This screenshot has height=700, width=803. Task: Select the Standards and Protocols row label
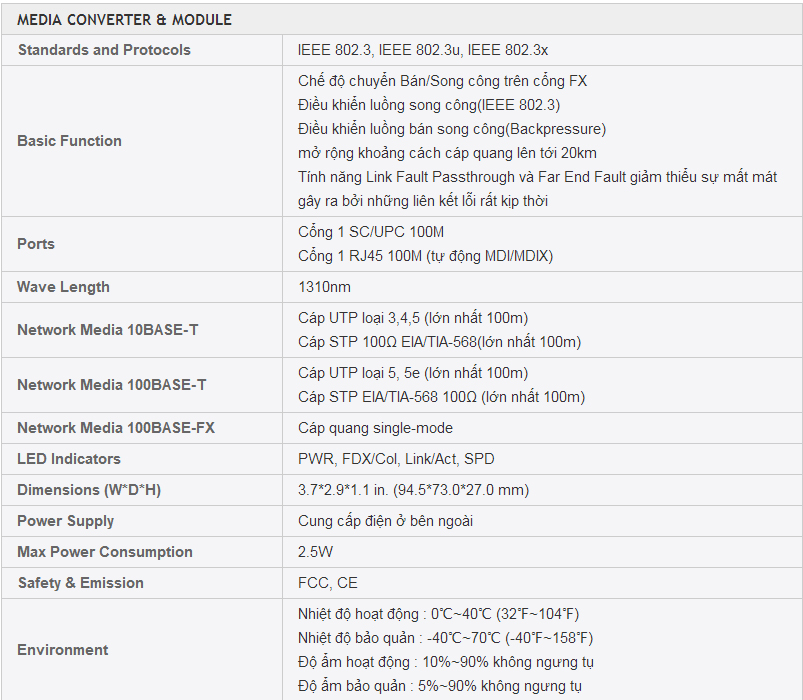(x=104, y=50)
